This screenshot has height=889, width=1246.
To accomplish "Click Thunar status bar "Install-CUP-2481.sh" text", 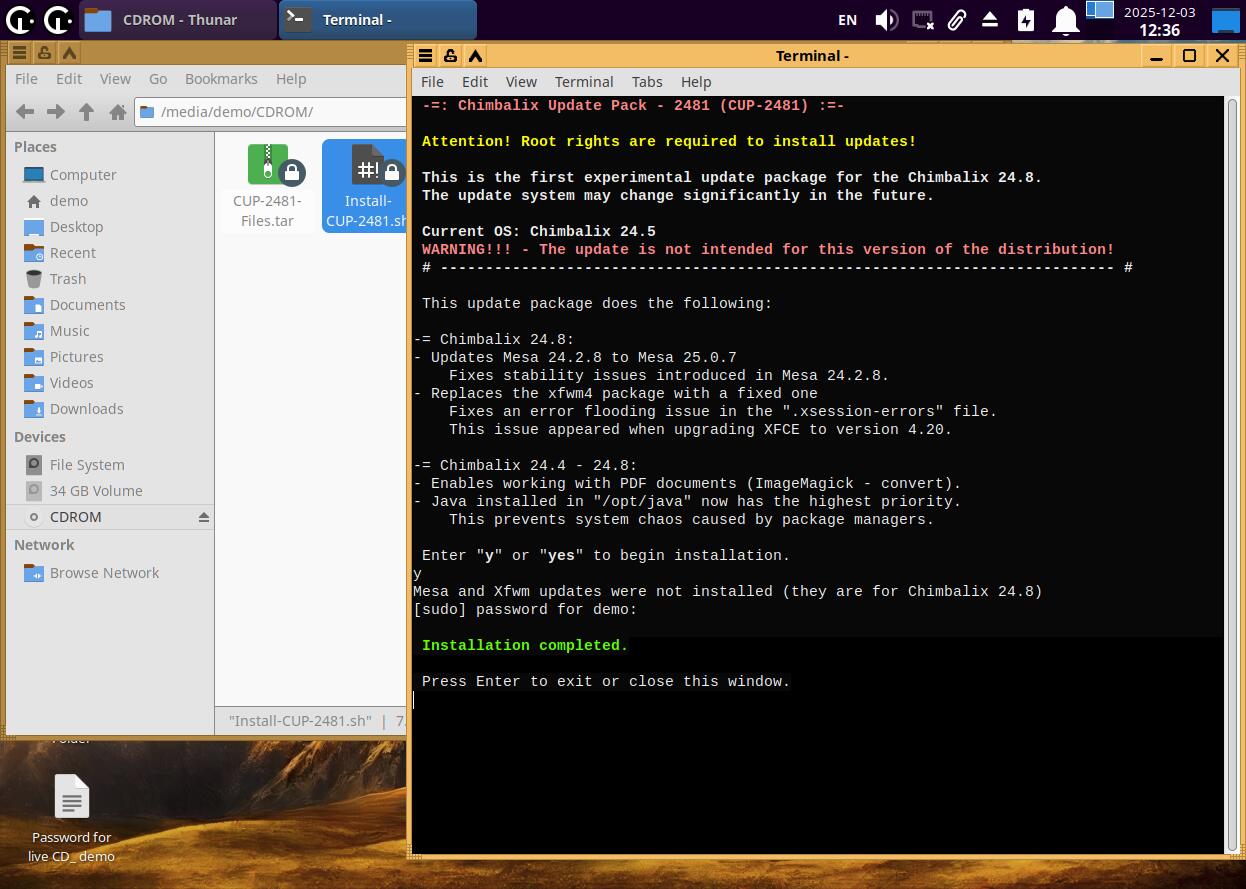I will pos(300,720).
